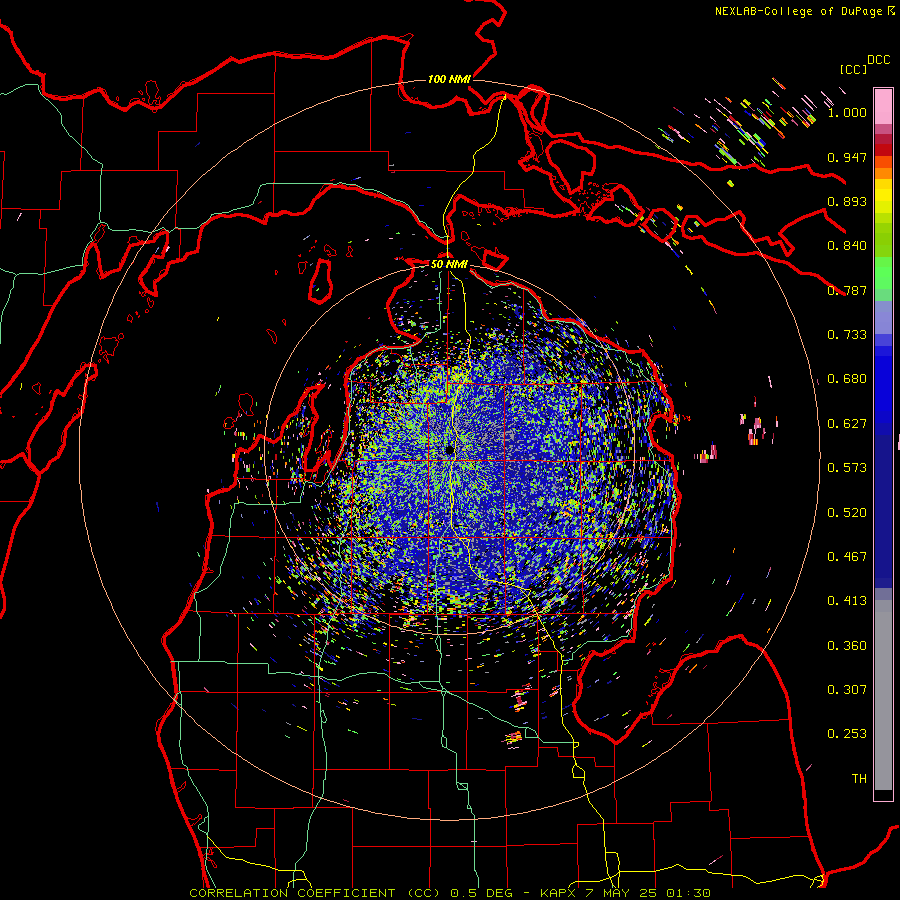Select the 0.680 legend value
Image resolution: width=900 pixels, height=900 pixels.
click(847, 379)
